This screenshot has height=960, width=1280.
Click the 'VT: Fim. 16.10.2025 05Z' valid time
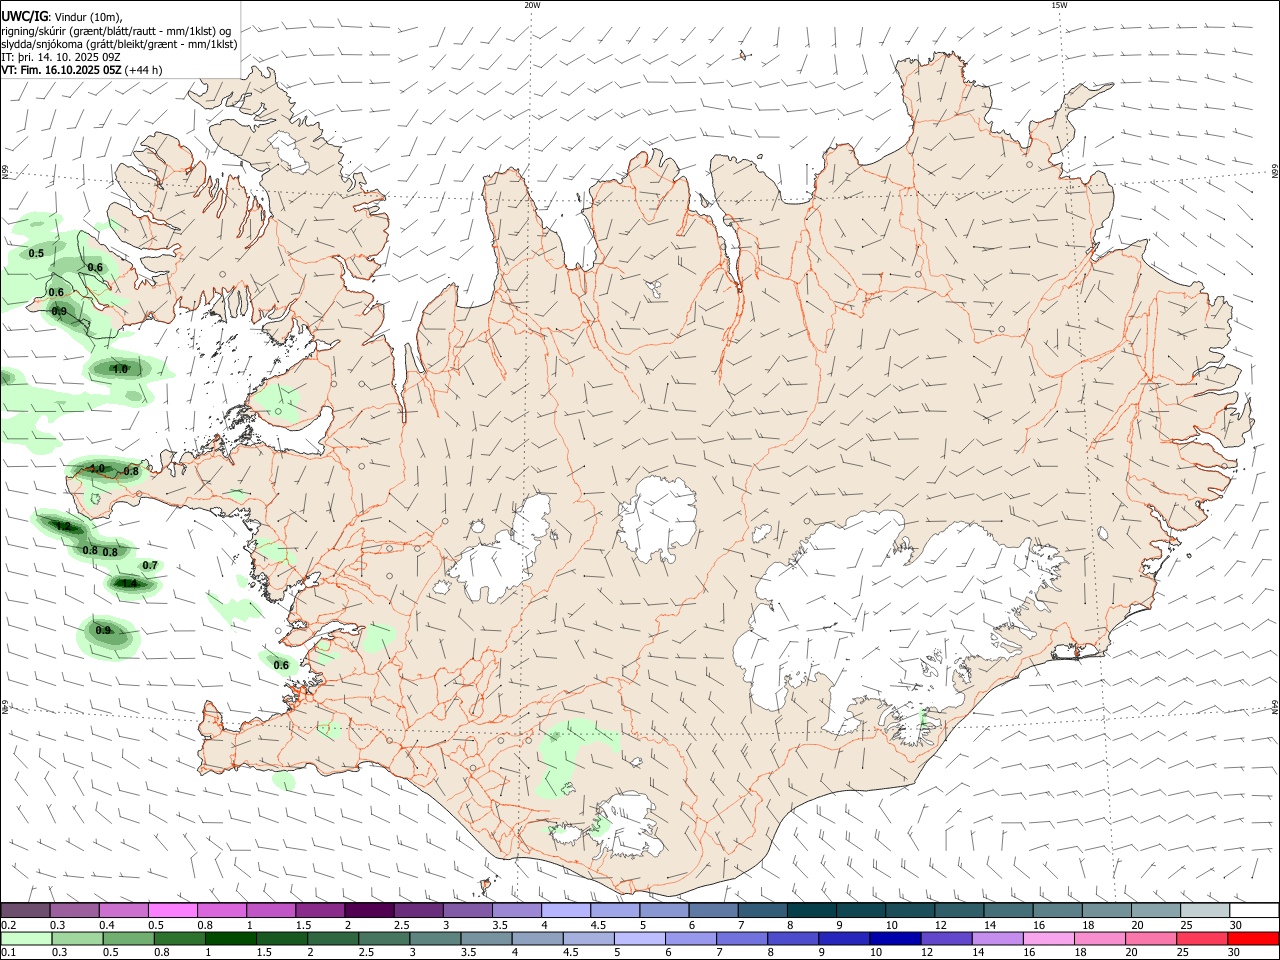point(61,70)
